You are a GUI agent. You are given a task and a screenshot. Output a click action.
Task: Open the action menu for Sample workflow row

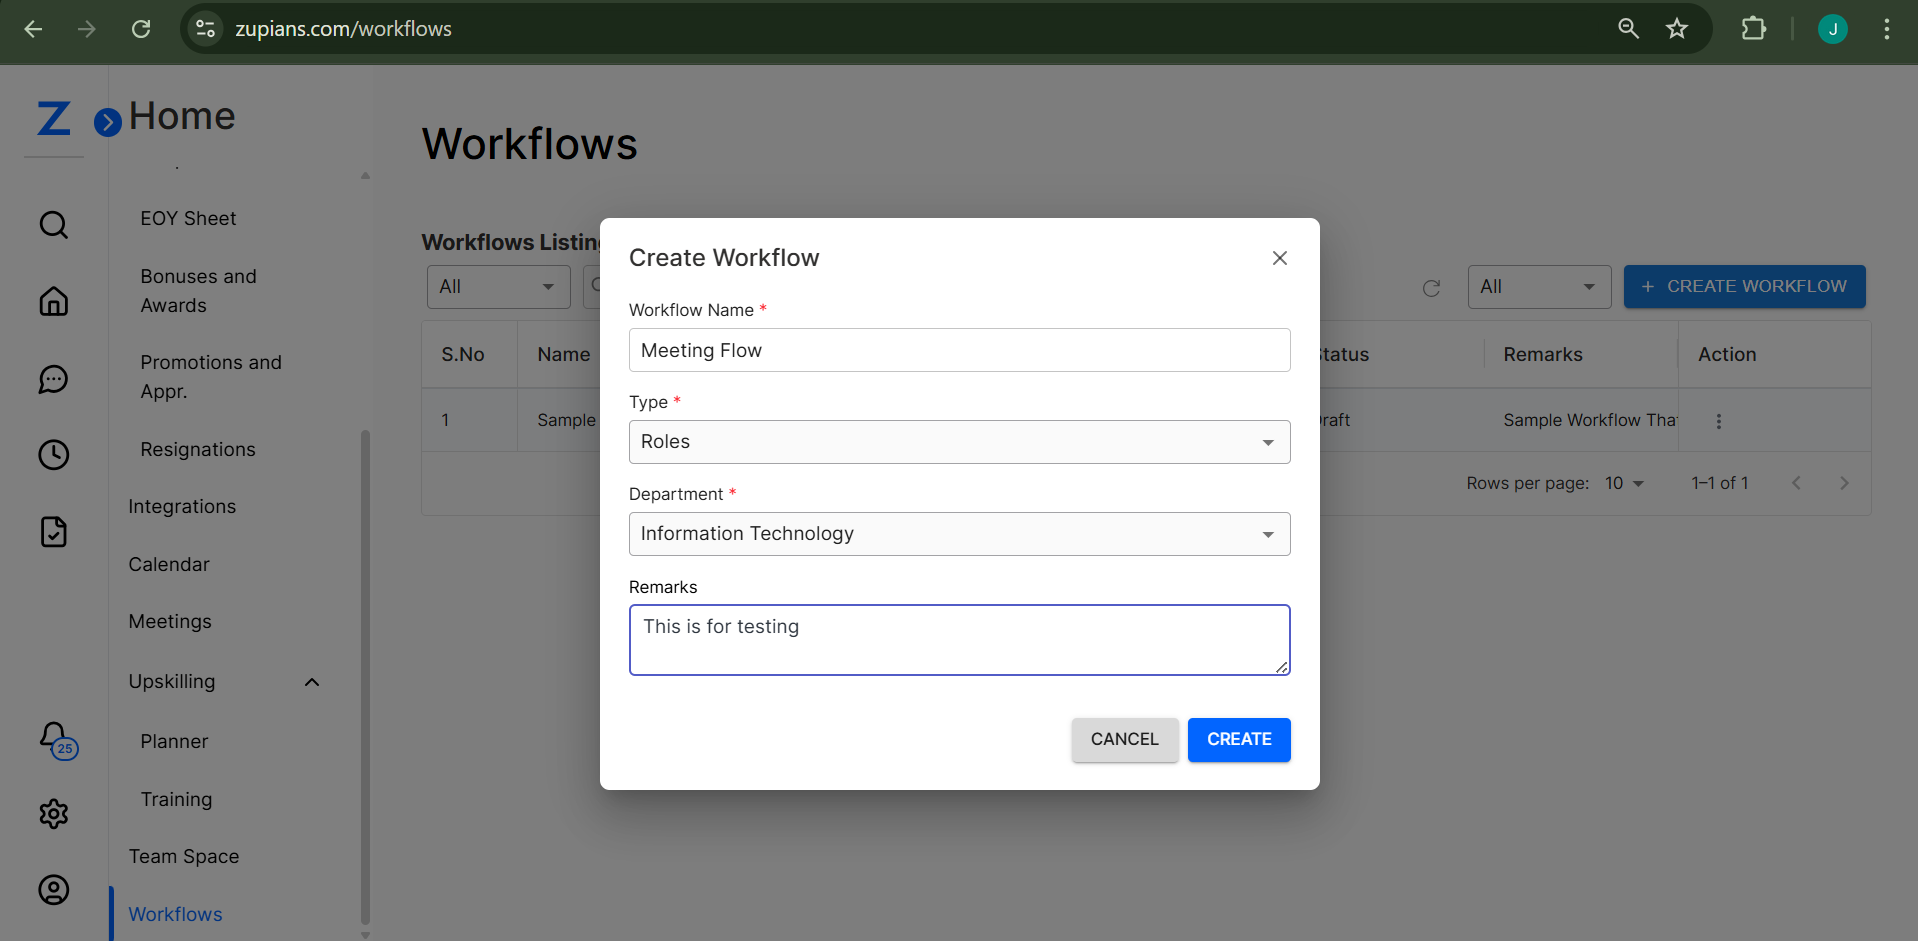[x=1718, y=421]
